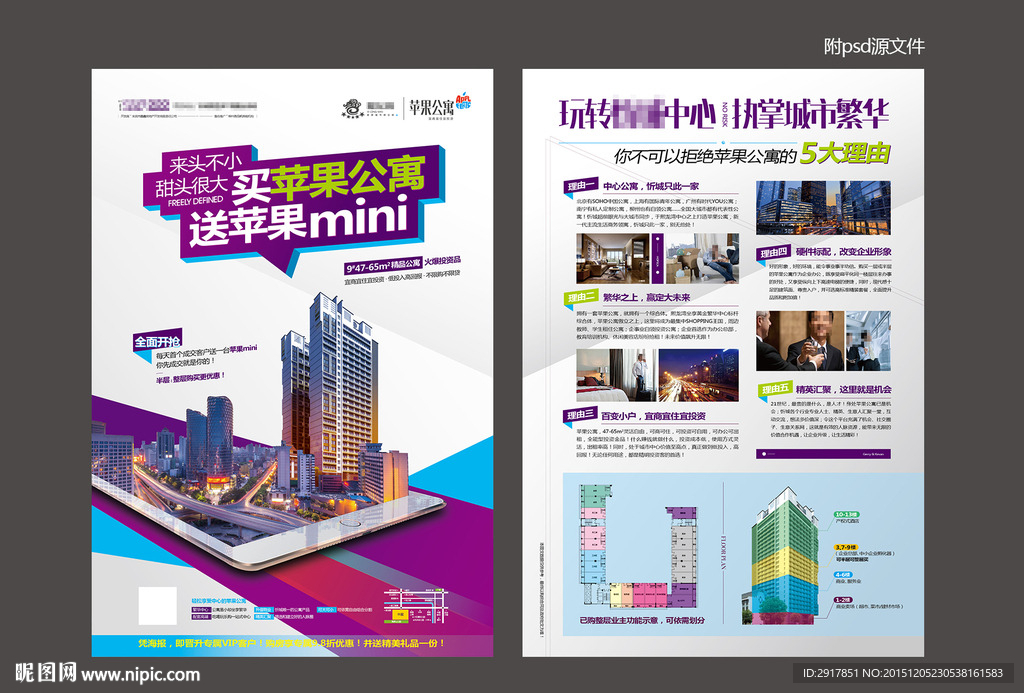Click the 10-13楼 floor label
The width and height of the screenshot is (1024, 693).
click(846, 515)
